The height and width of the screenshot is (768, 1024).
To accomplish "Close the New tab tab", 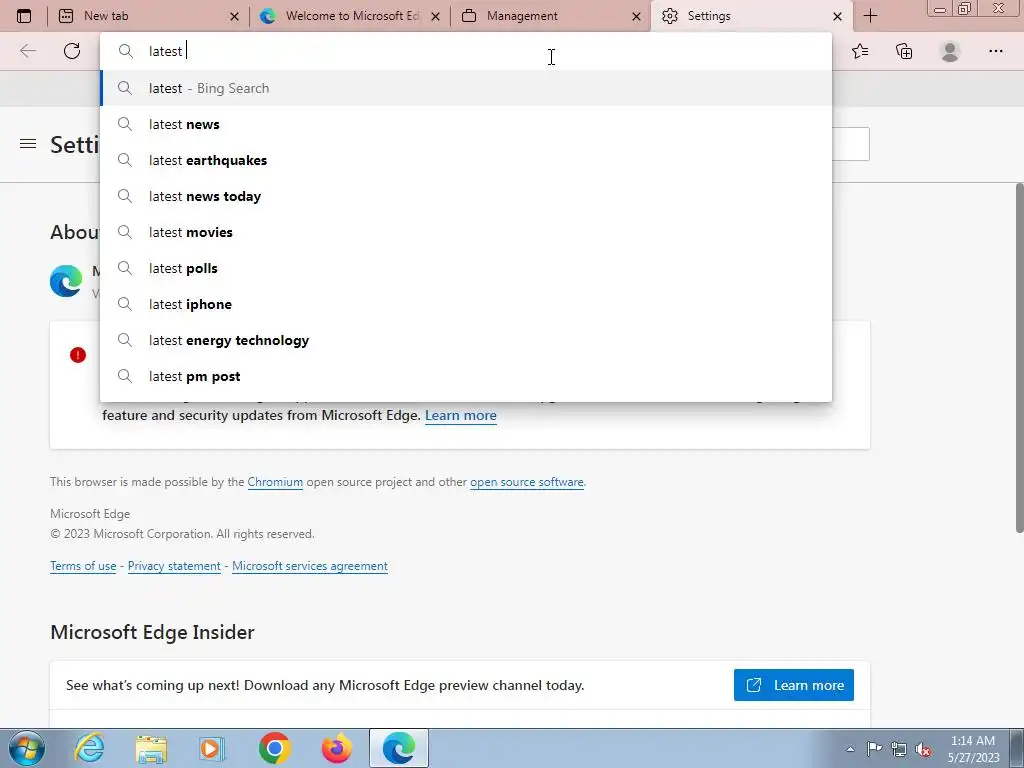I will point(234,16).
